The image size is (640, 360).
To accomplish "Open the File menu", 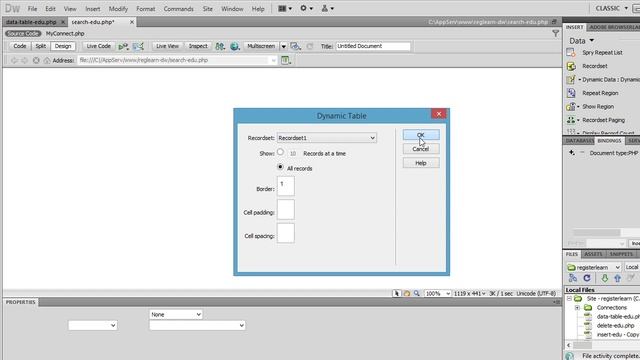I will tap(32, 9).
